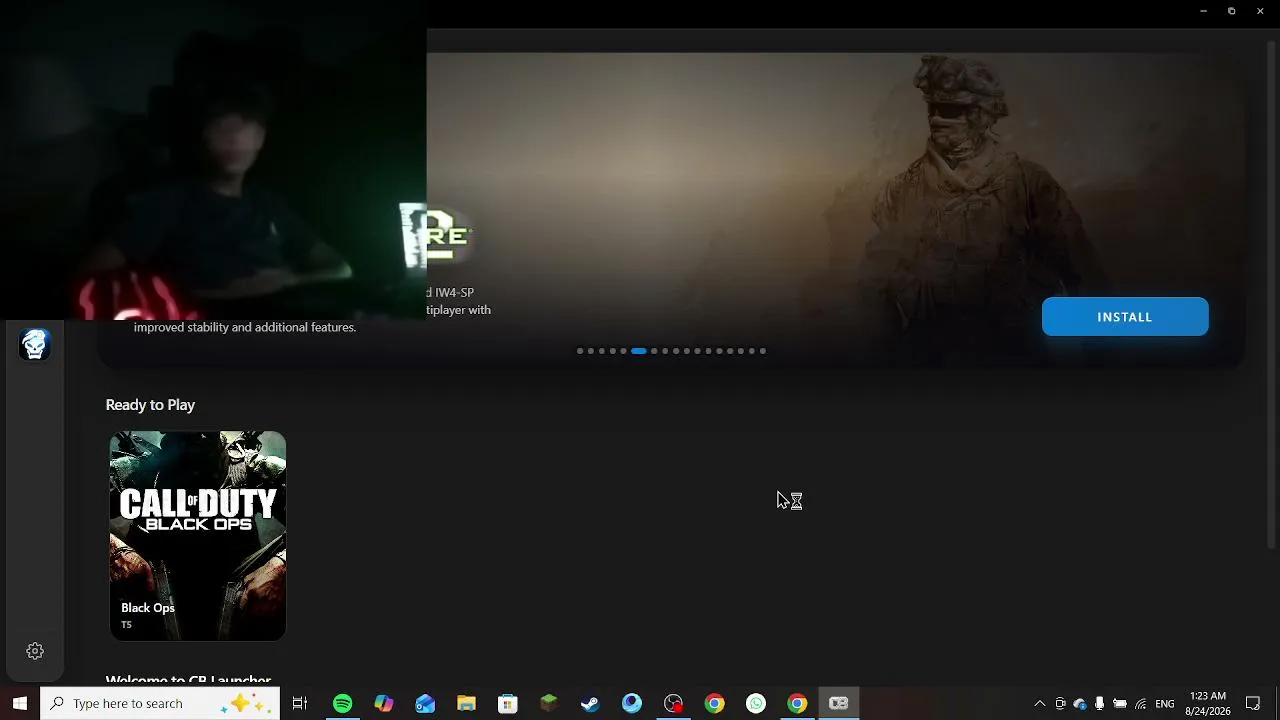Open WhatsApp from the taskbar
The width and height of the screenshot is (1280, 720).
point(756,703)
